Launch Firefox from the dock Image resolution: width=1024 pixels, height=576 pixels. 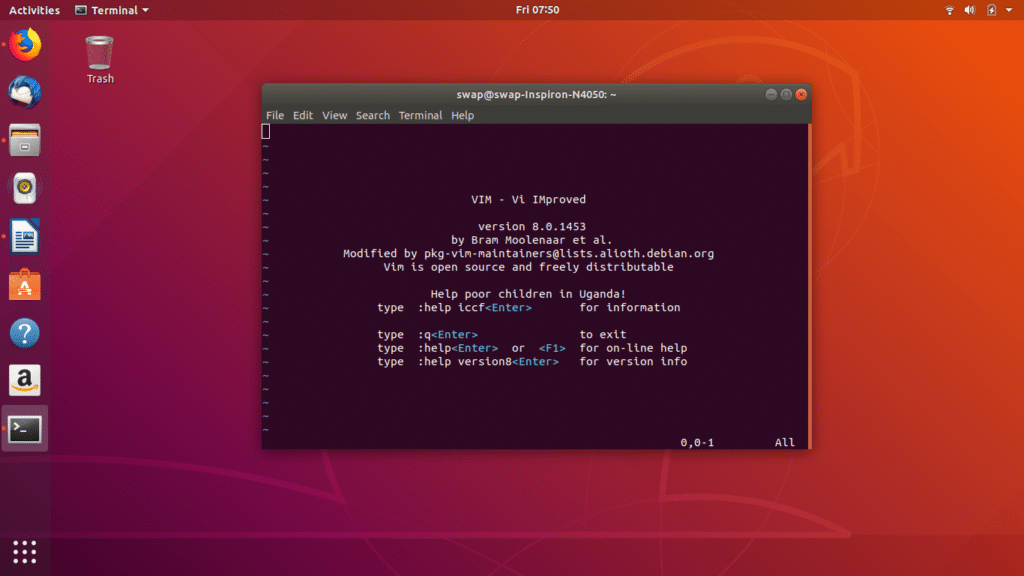(x=24, y=45)
